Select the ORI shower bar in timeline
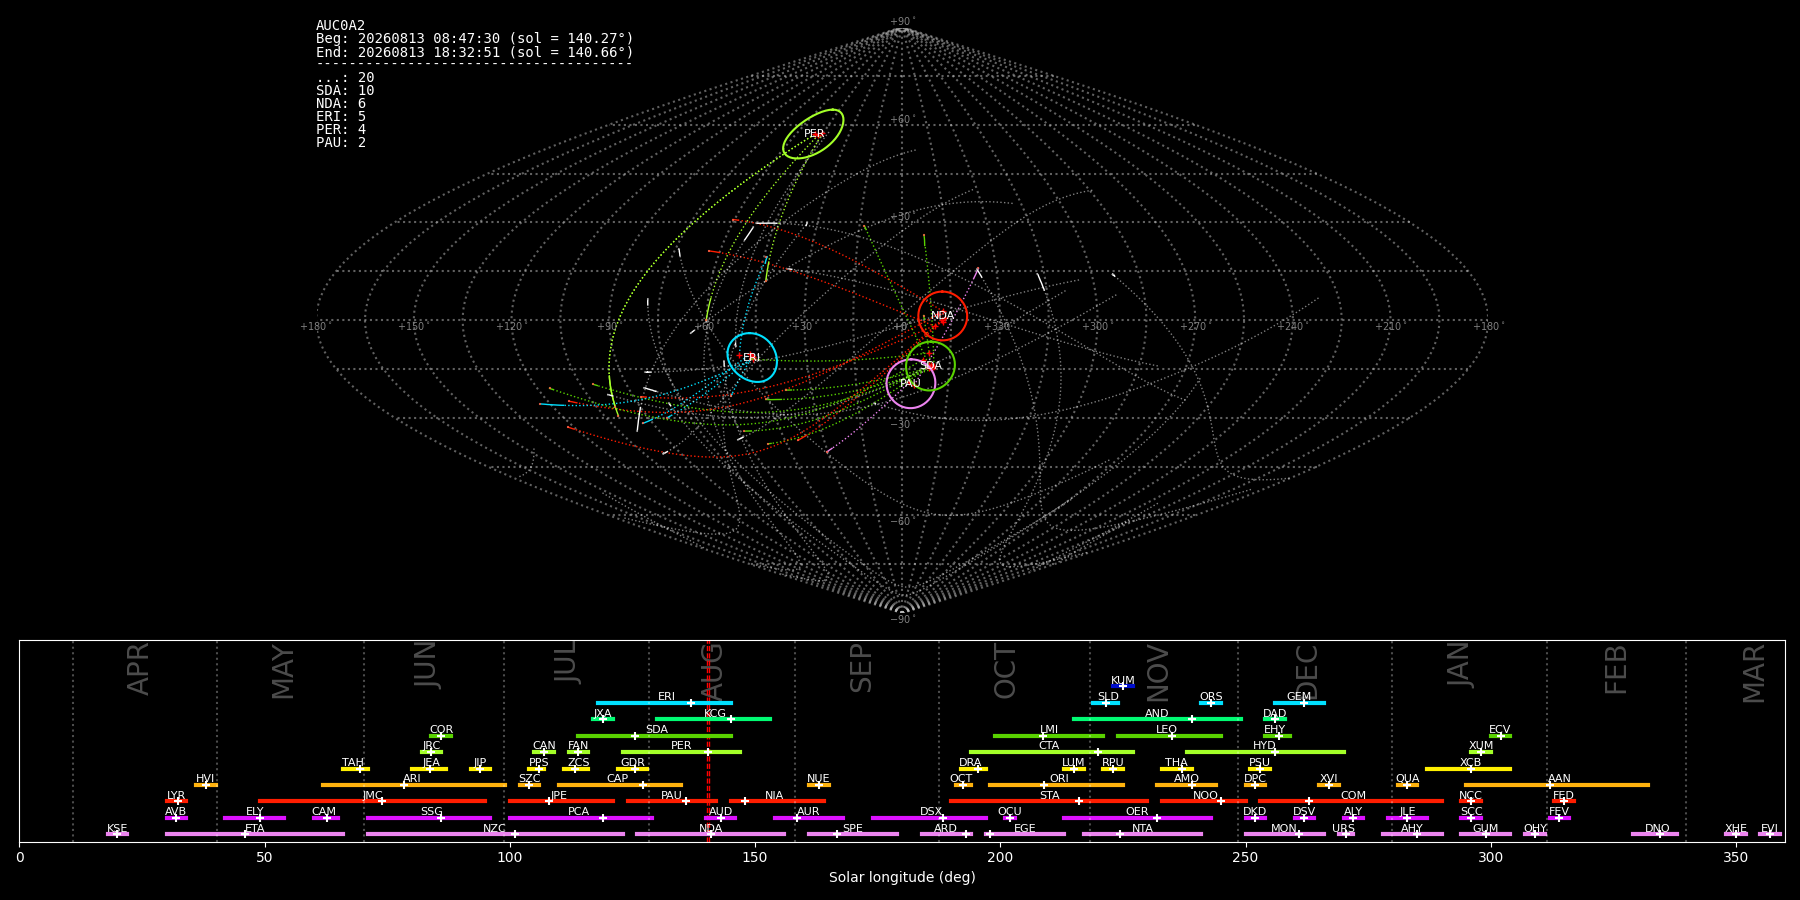 coord(1056,785)
